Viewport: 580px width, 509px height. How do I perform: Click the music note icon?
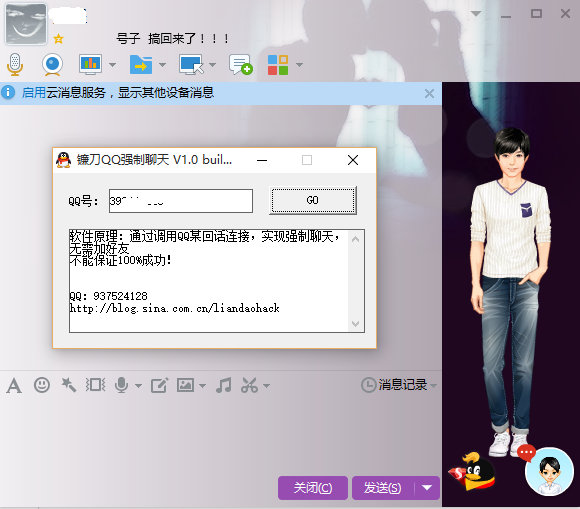pyautogui.click(x=224, y=385)
